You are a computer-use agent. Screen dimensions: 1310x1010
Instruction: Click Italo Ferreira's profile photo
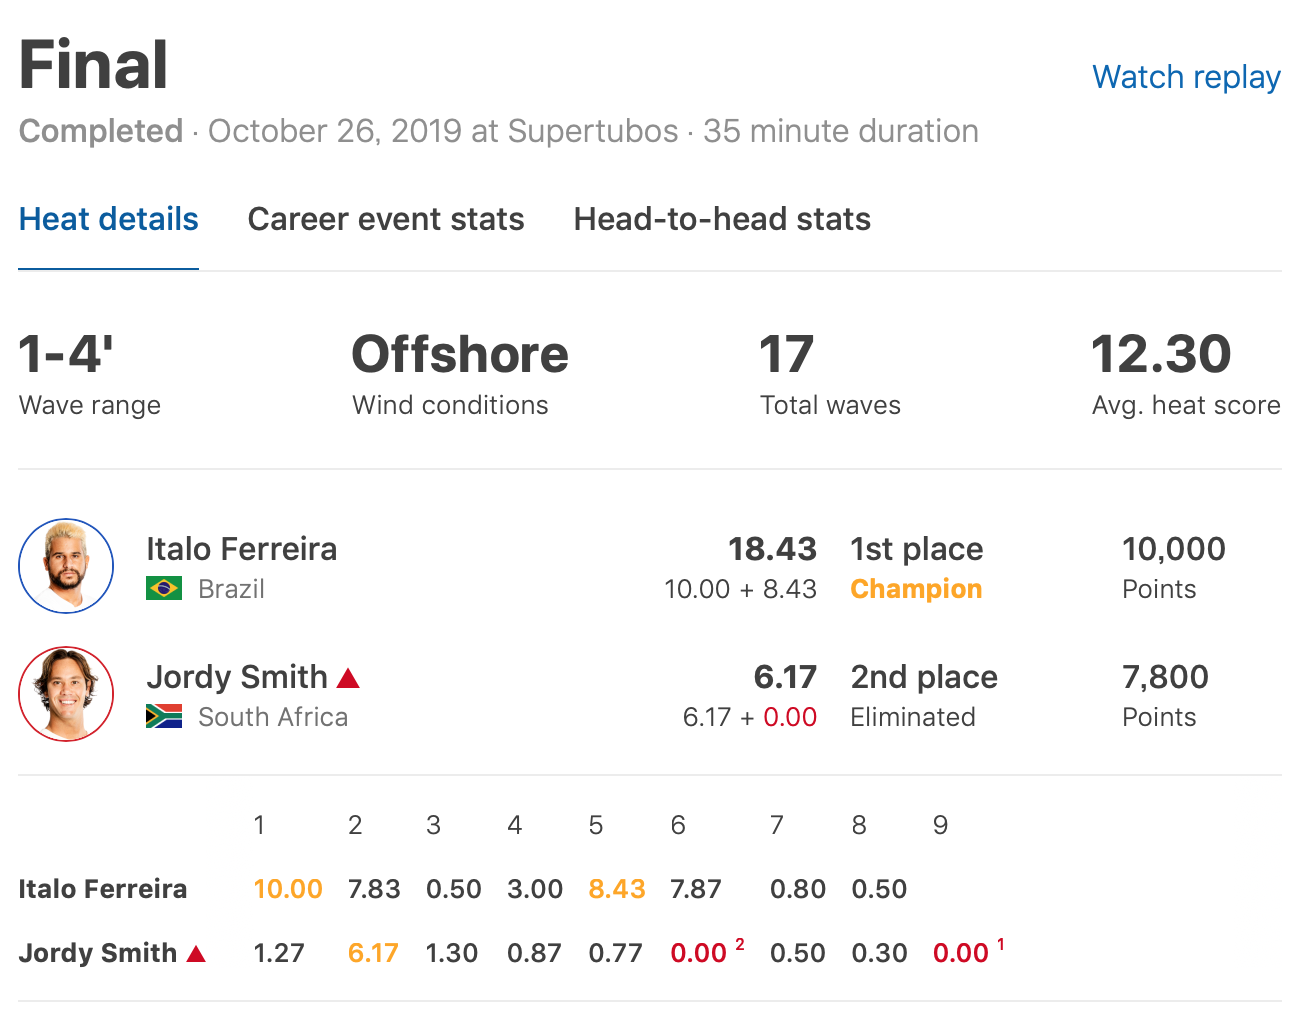[66, 566]
